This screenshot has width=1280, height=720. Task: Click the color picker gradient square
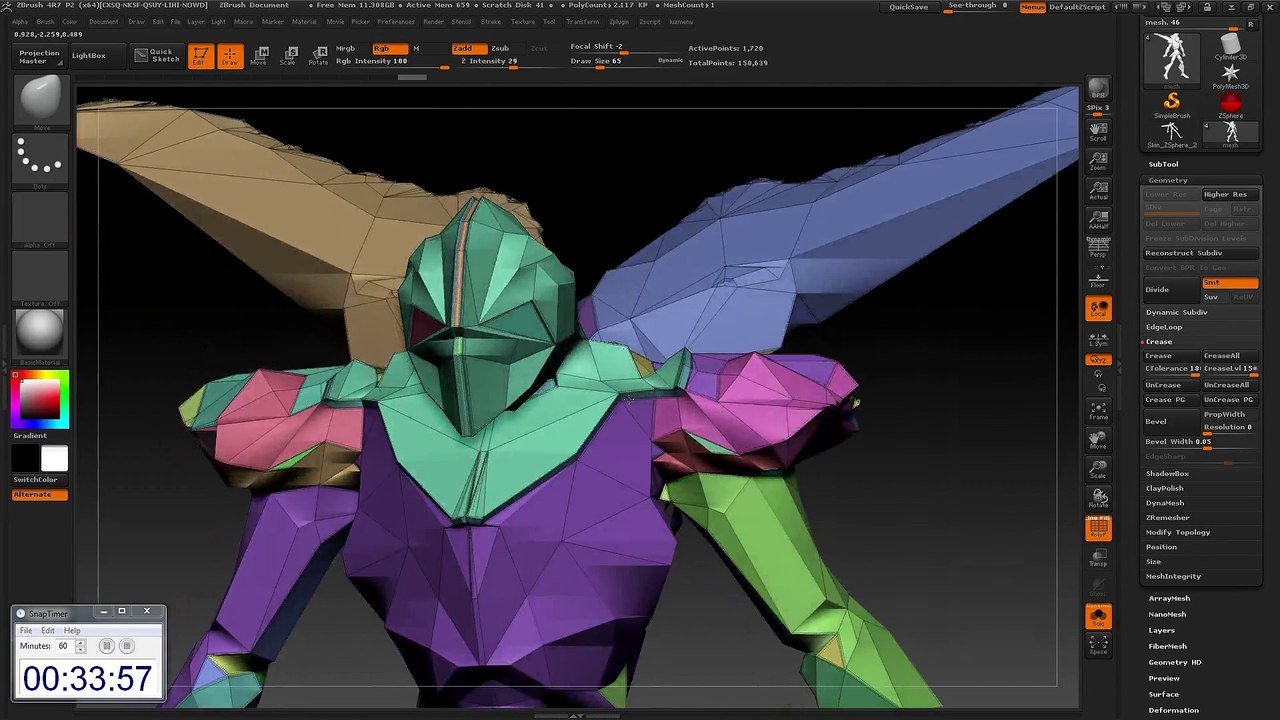tap(40, 400)
